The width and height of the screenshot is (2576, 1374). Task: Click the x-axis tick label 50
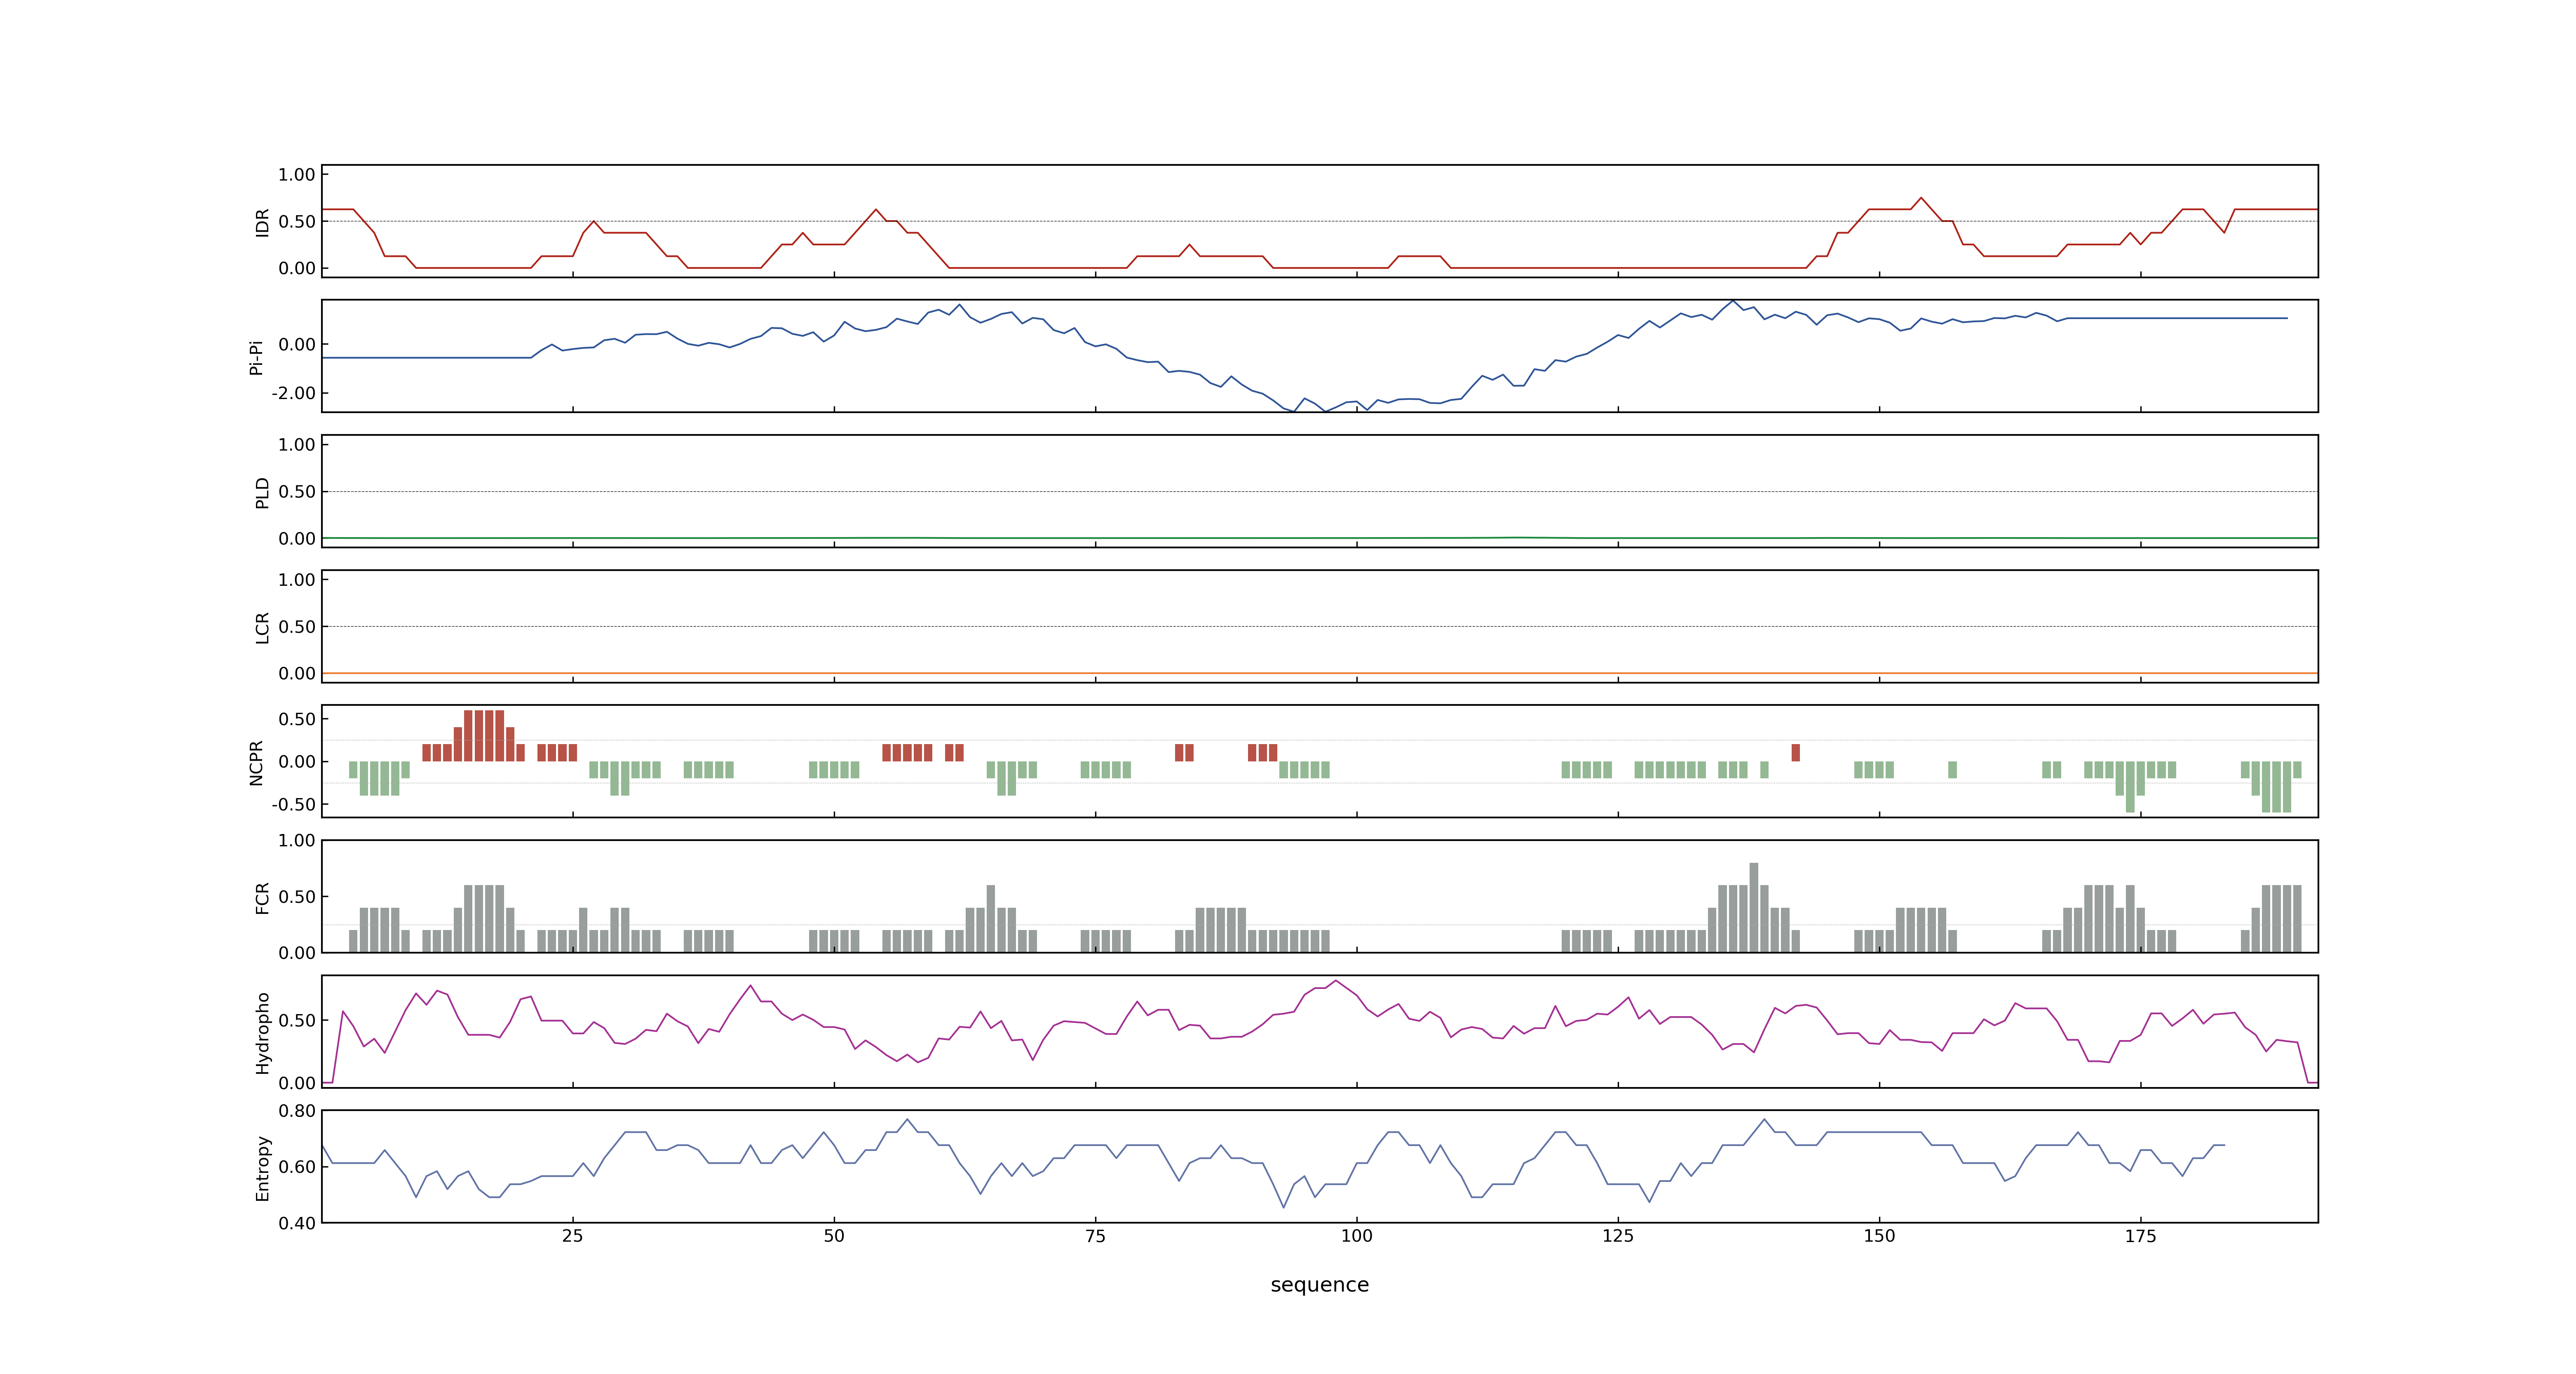point(834,1236)
